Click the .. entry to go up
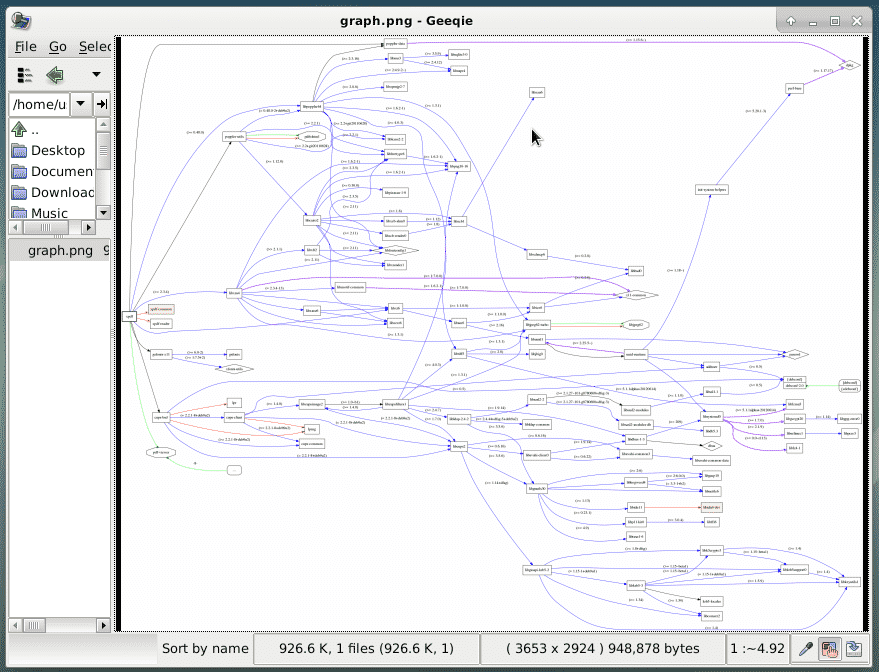 (x=33, y=129)
